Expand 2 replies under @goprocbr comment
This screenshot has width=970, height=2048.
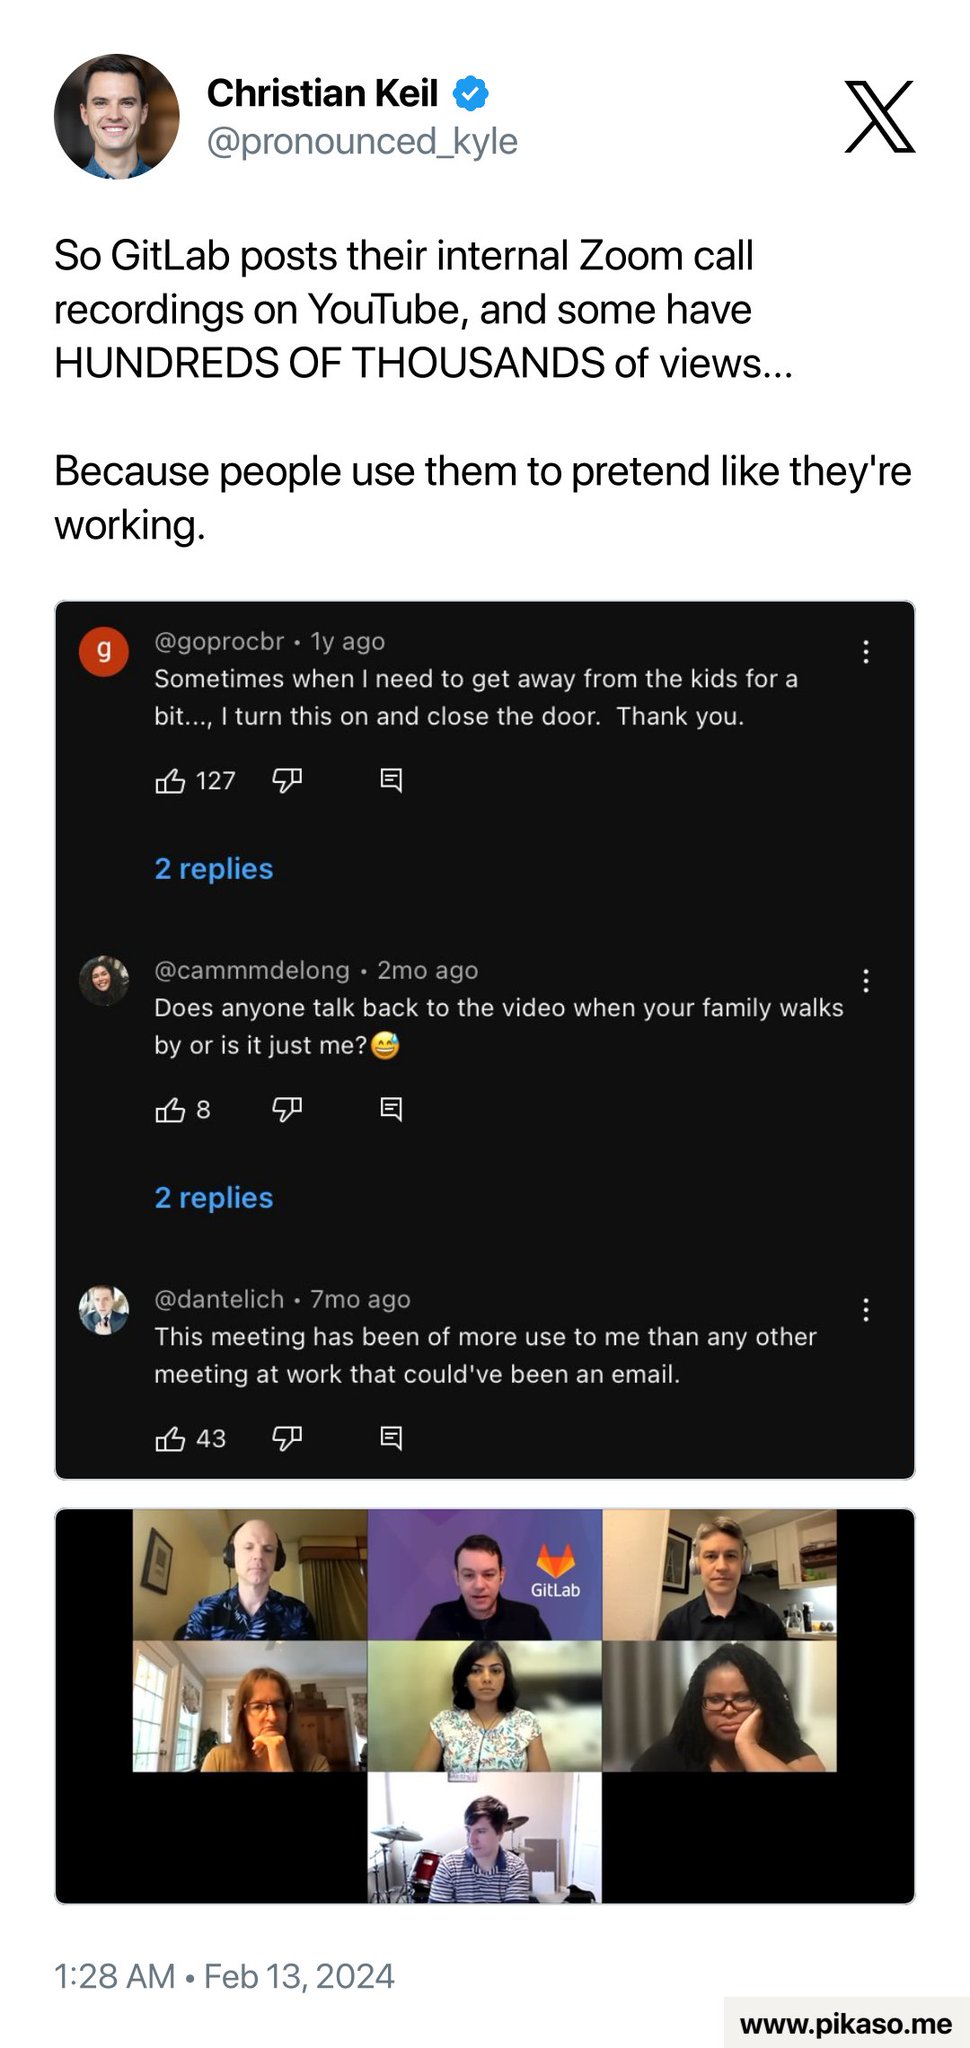[x=213, y=869]
